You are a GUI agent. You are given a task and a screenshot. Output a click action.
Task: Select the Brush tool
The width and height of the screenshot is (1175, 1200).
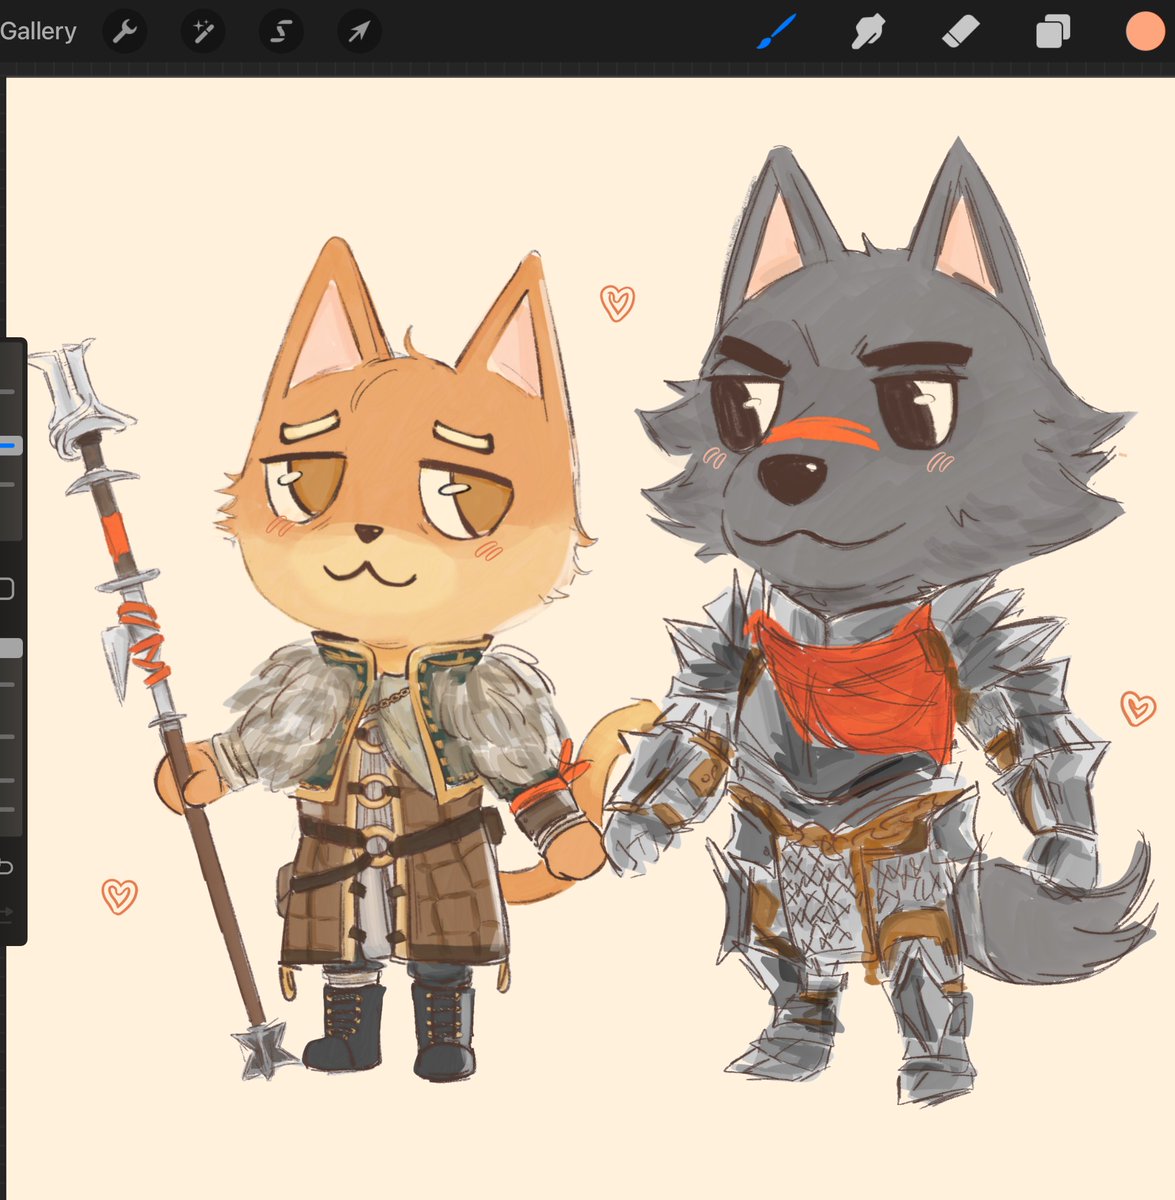[x=777, y=31]
